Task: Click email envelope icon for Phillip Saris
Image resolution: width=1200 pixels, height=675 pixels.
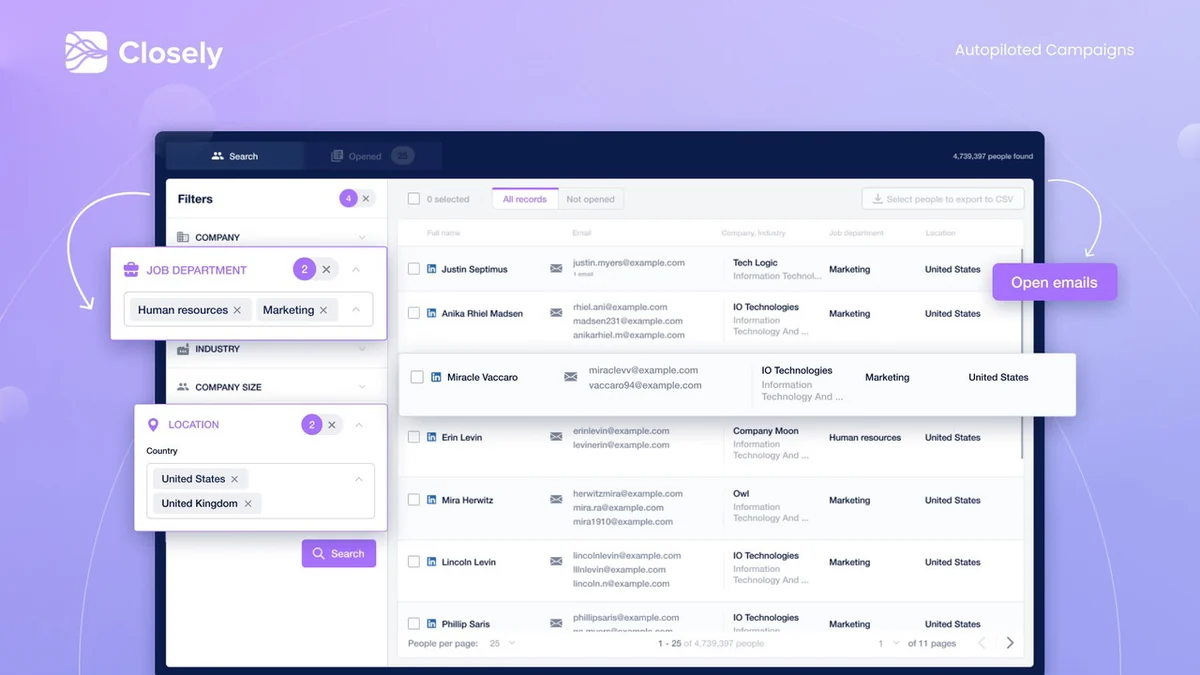Action: click(x=556, y=624)
